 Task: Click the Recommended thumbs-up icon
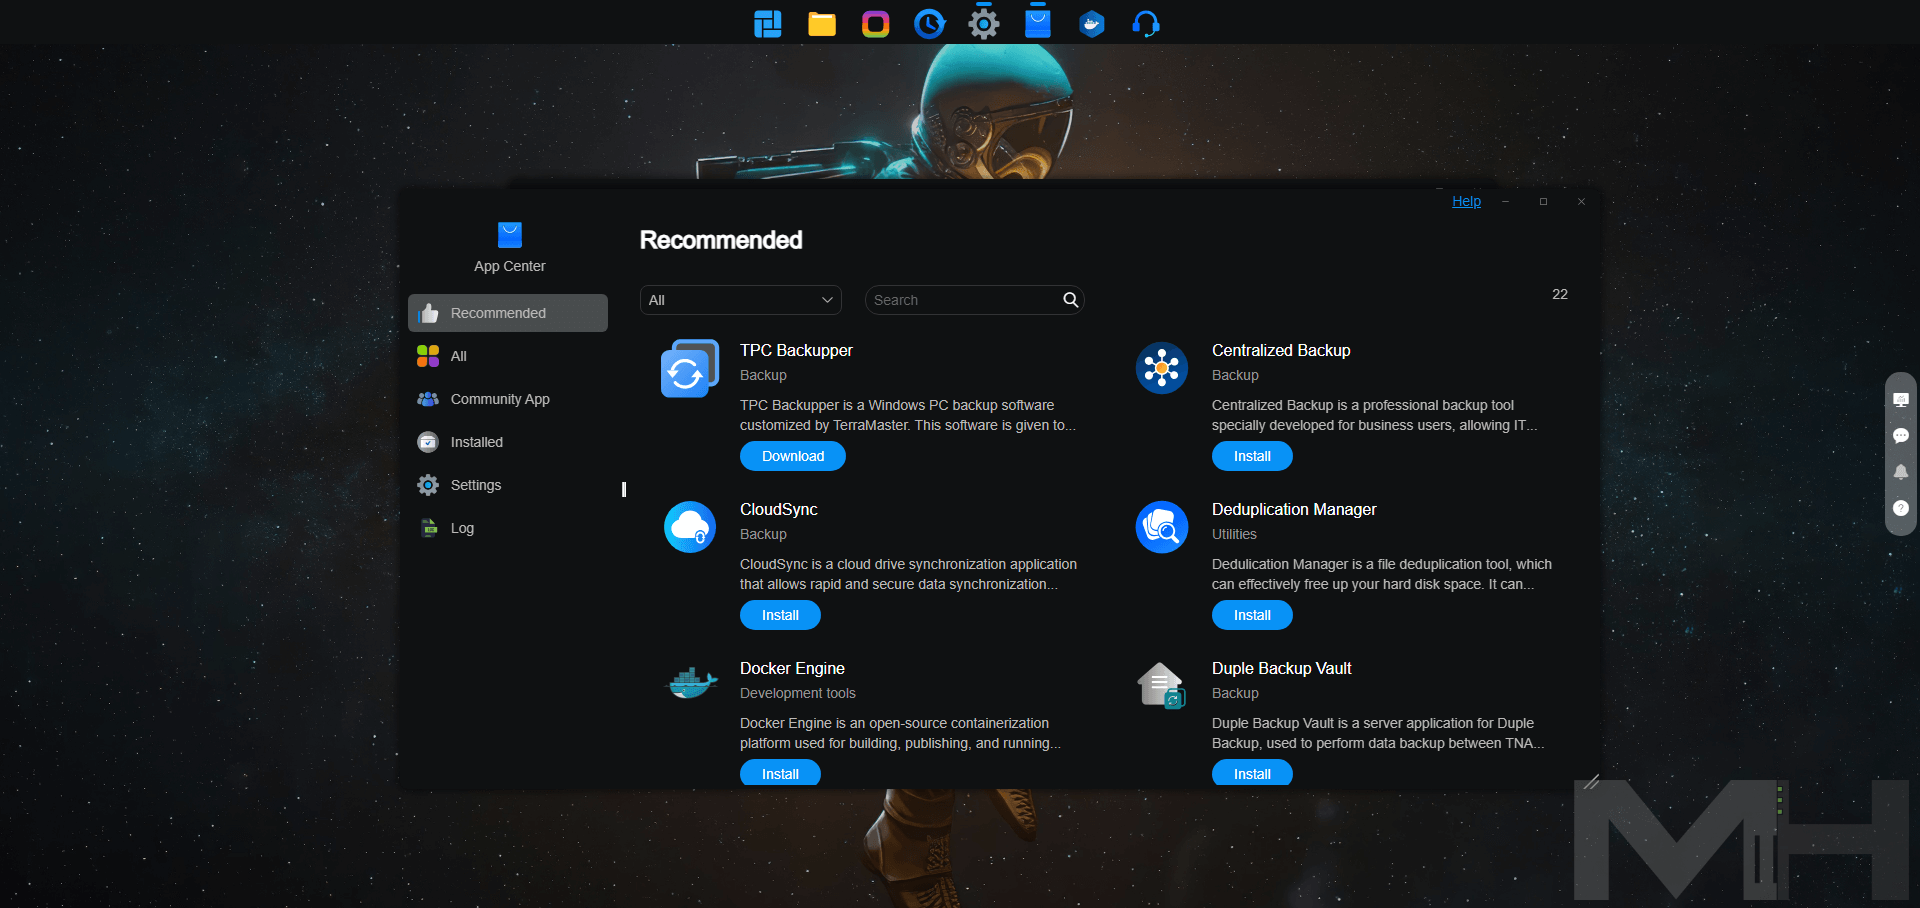pos(428,313)
